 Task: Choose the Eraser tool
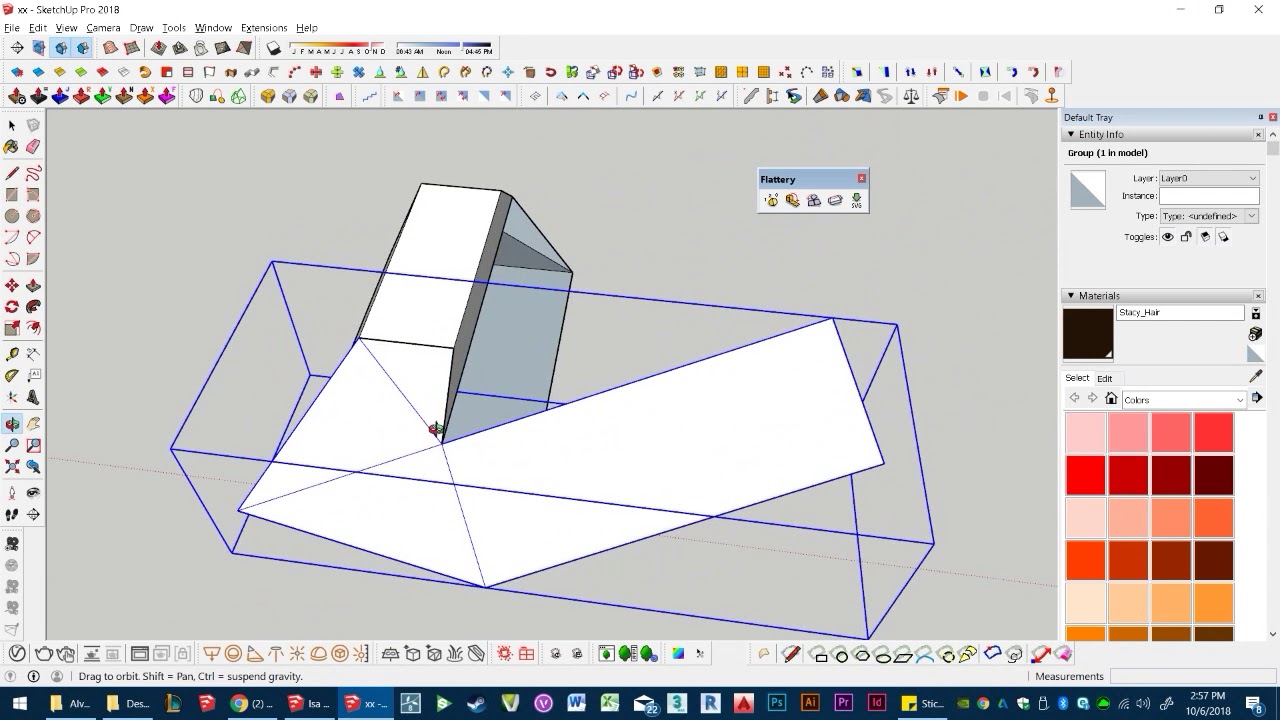click(x=33, y=147)
